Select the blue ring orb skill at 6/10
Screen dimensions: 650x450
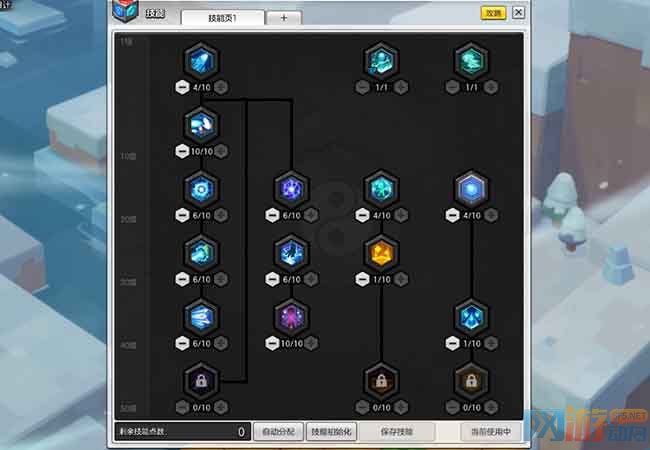pyautogui.click(x=201, y=189)
